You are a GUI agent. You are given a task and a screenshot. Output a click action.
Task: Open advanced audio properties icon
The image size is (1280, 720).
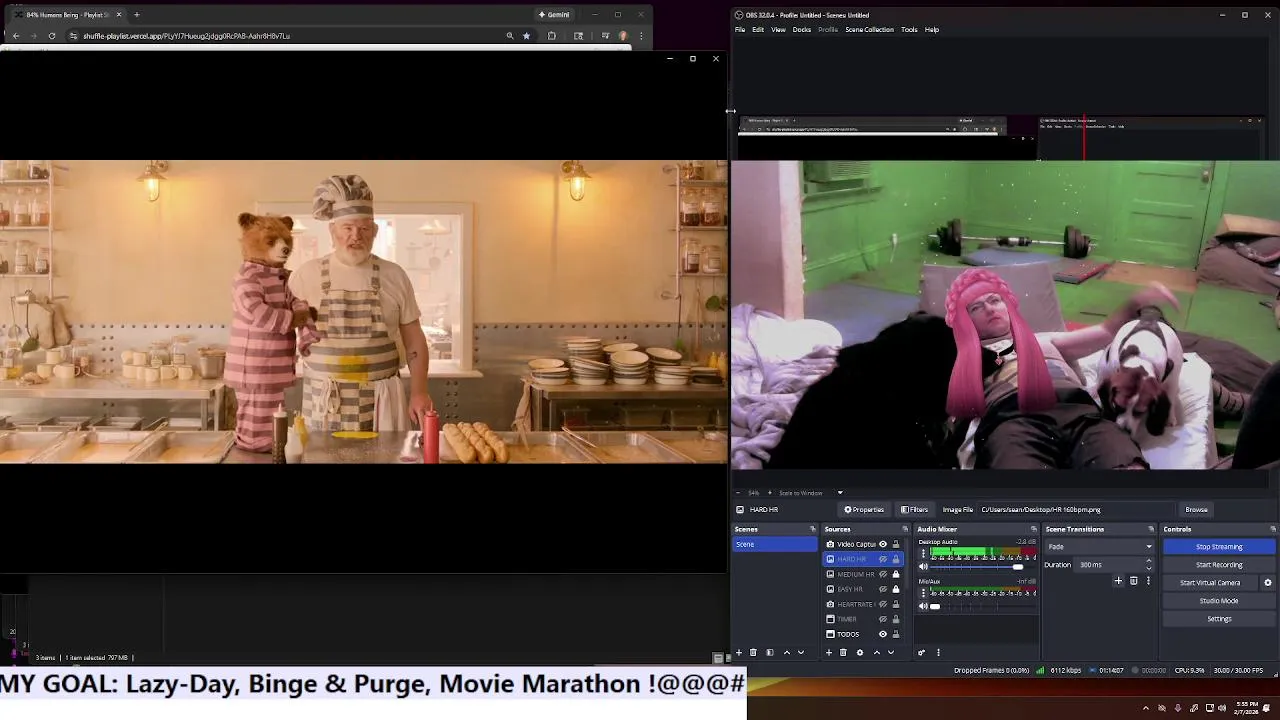pos(922,652)
